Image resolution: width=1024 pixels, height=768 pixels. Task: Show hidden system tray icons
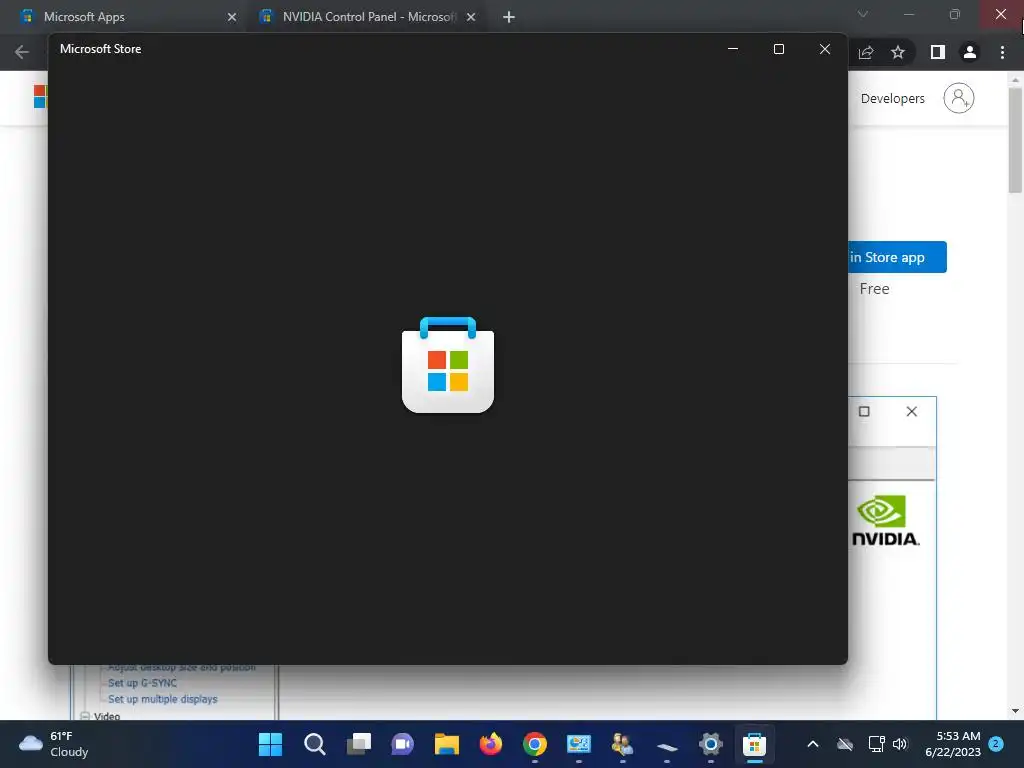[x=813, y=744]
